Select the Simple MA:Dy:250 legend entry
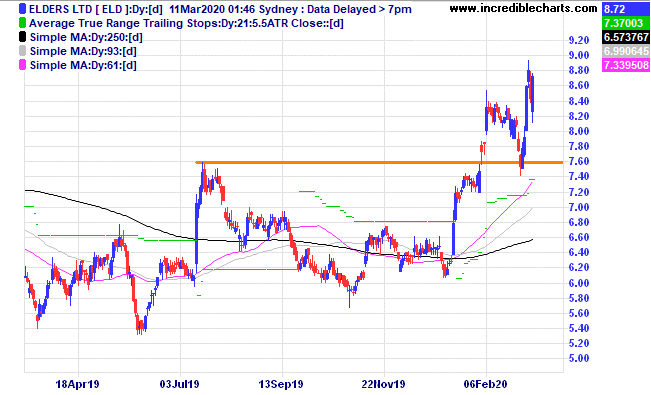Screen dimensions: 651x395 (x=86, y=37)
